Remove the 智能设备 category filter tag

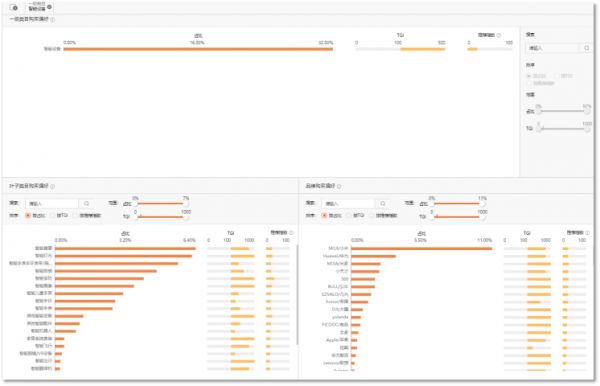pyautogui.click(x=49, y=7)
